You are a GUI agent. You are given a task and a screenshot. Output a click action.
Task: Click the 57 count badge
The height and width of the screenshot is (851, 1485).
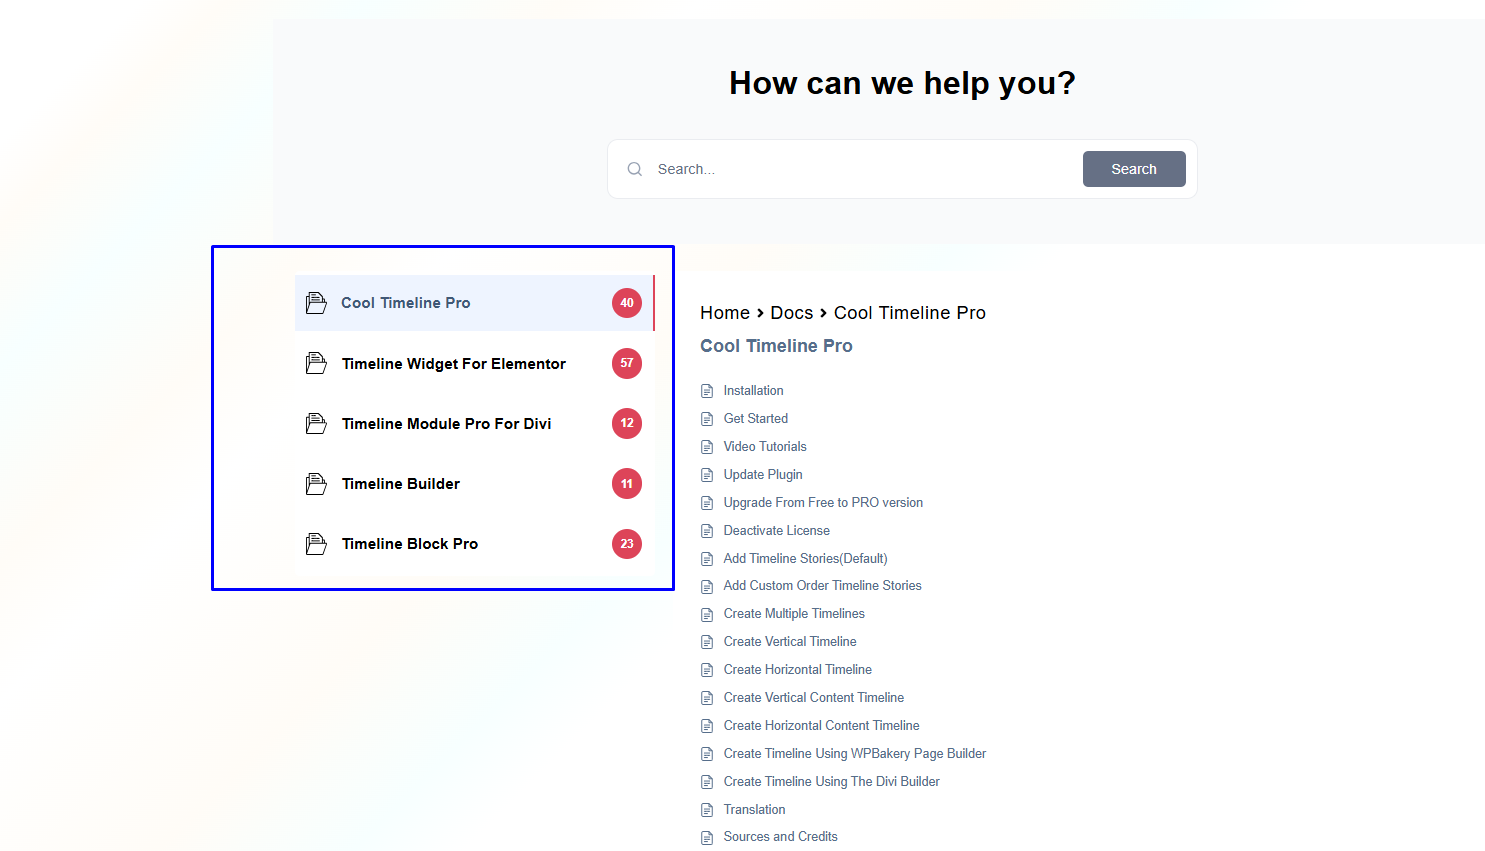pos(627,363)
